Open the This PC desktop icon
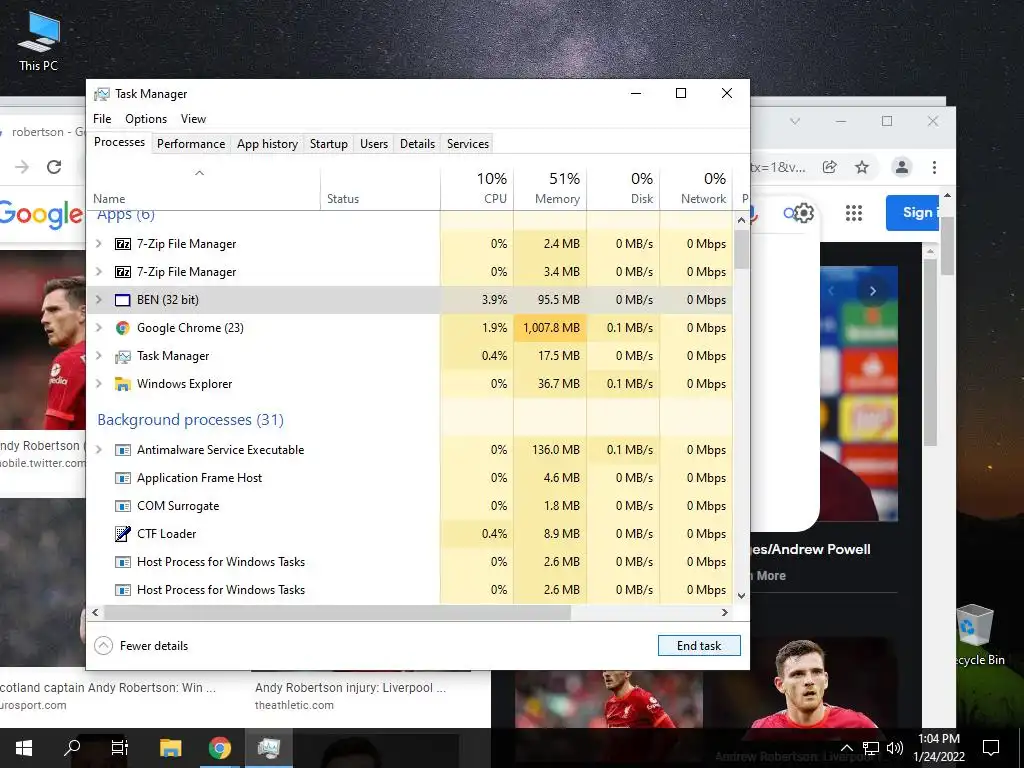This screenshot has height=768, width=1024. [39, 40]
